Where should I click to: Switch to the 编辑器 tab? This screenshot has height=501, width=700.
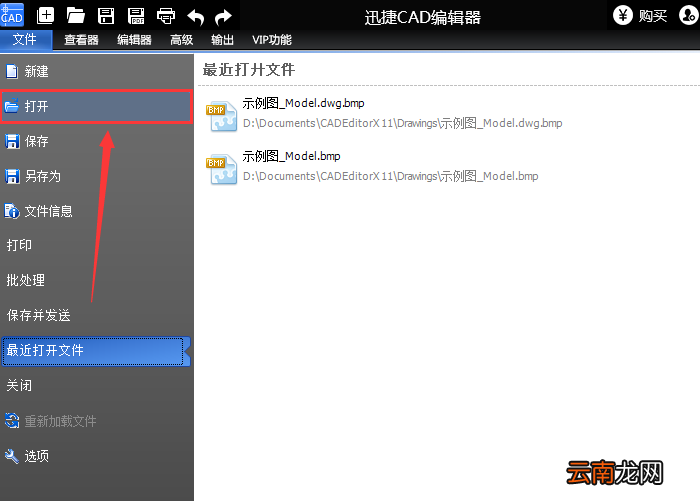[x=134, y=40]
